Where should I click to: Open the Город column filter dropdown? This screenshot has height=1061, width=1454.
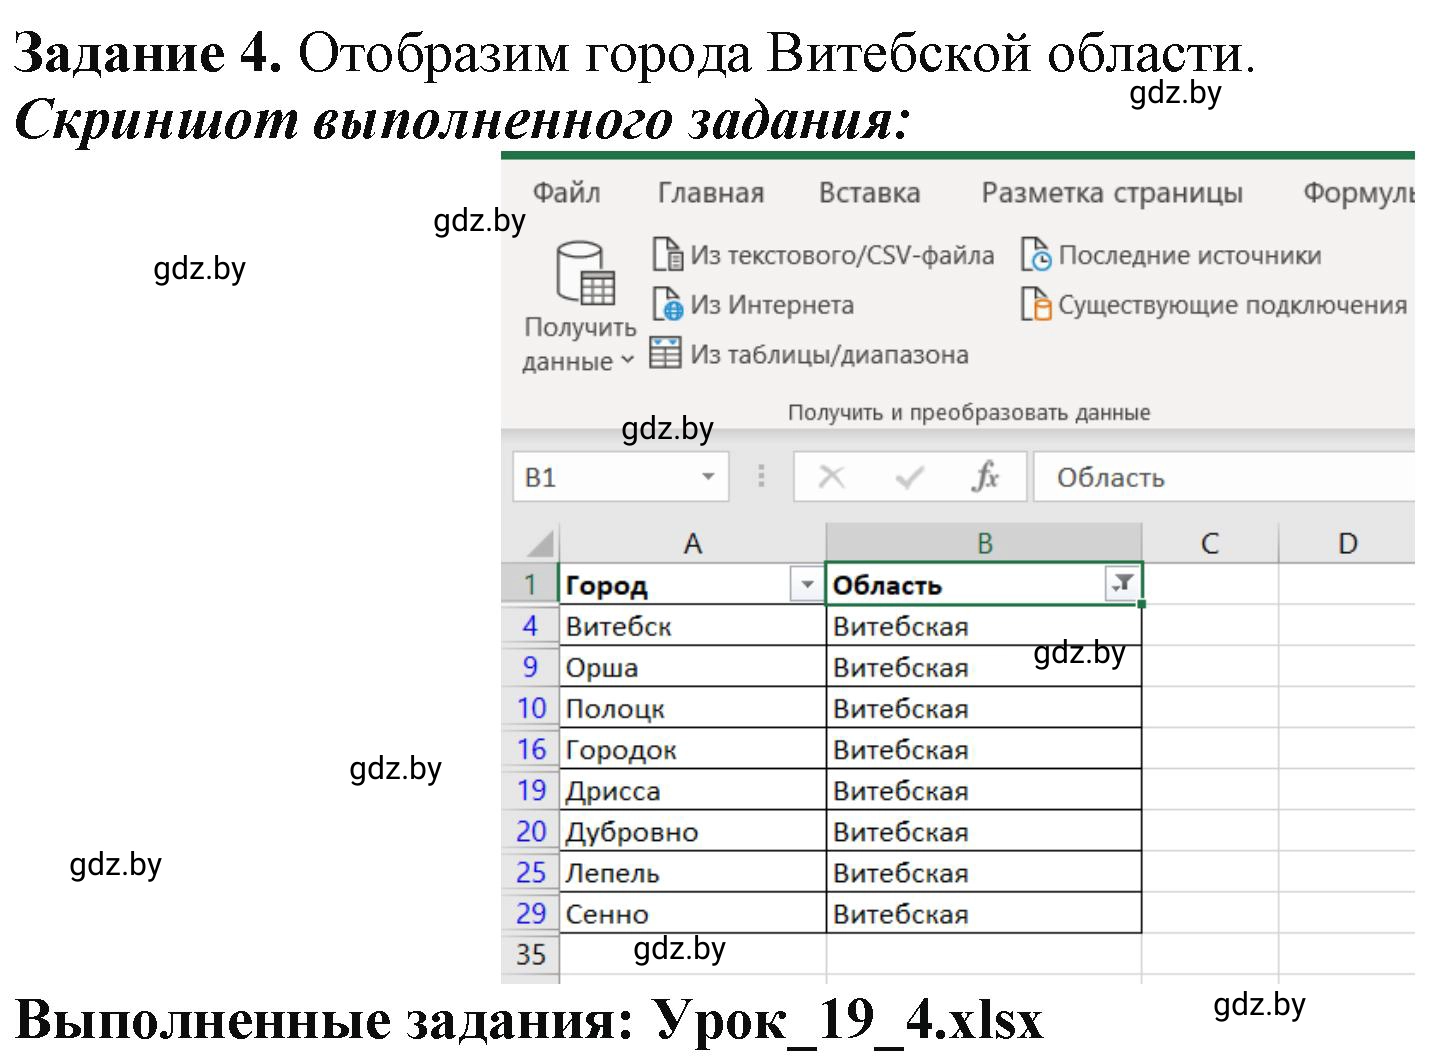[x=806, y=584]
